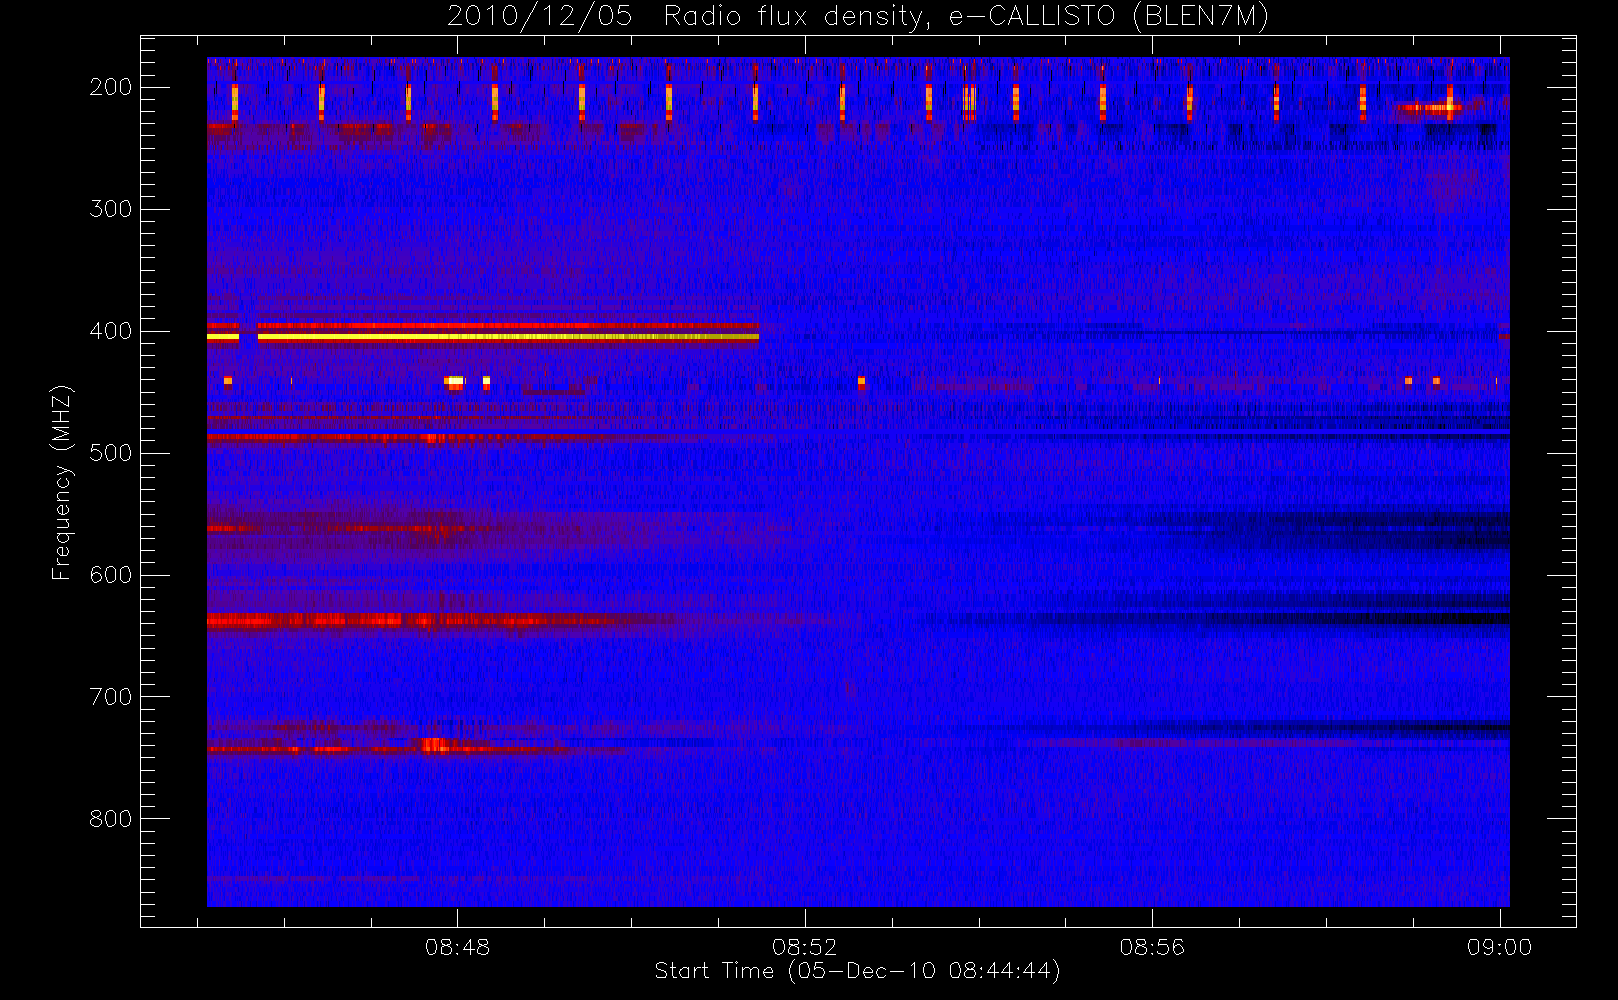Click the plot title '2010/12/05 Radio flux density'
This screenshot has width=1618, height=1000.
pos(858,17)
